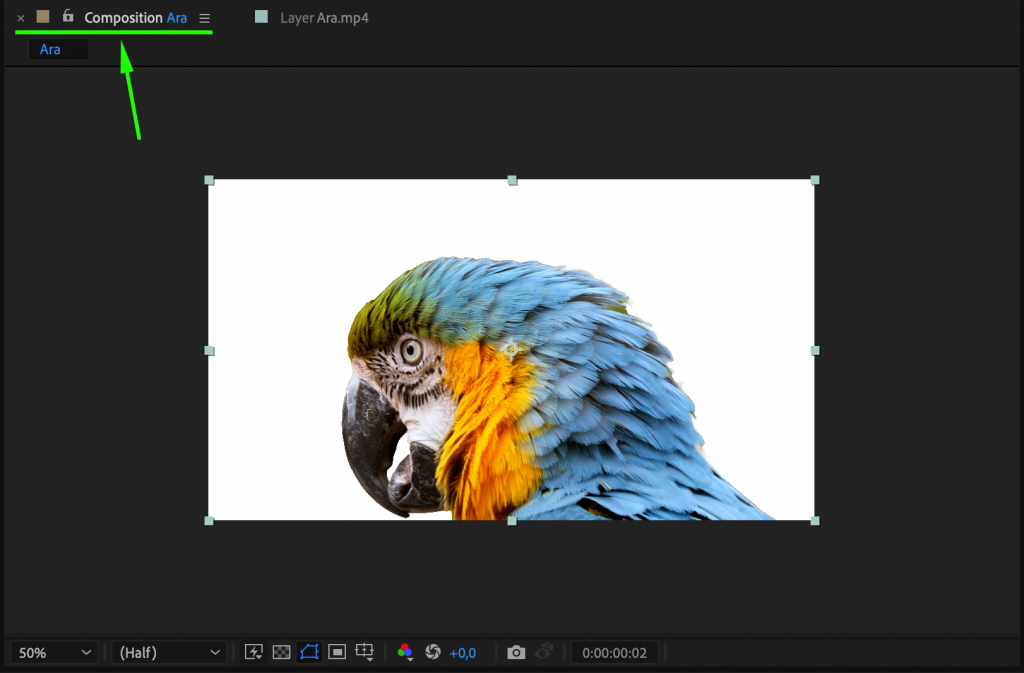The height and width of the screenshot is (673, 1024).
Task: Open the resolution dropdown showing Half
Action: click(168, 652)
